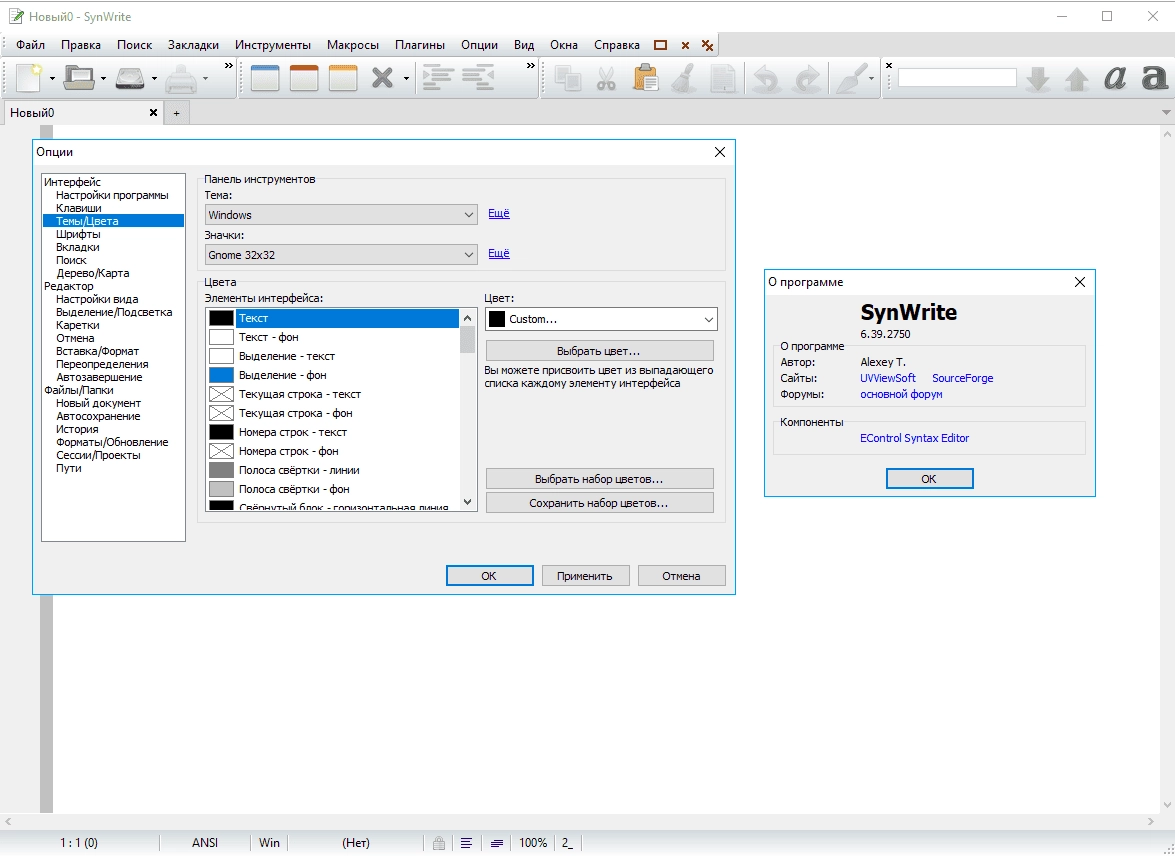Select Номера строк - текст black swatch
The width and height of the screenshot is (1175, 856).
(221, 432)
